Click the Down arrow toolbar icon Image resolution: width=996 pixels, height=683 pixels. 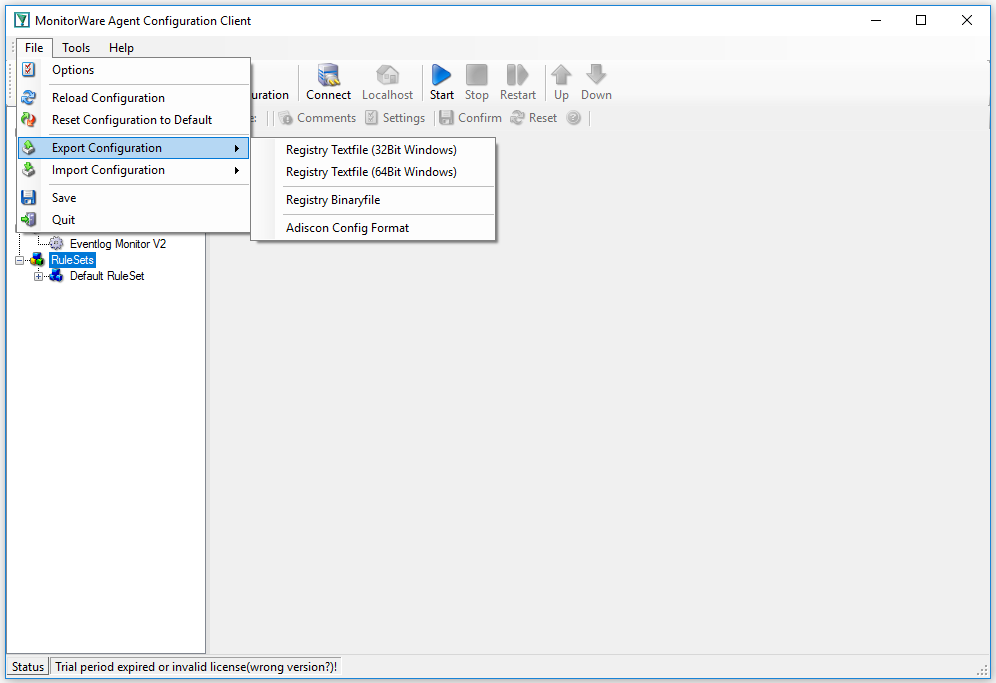click(596, 75)
